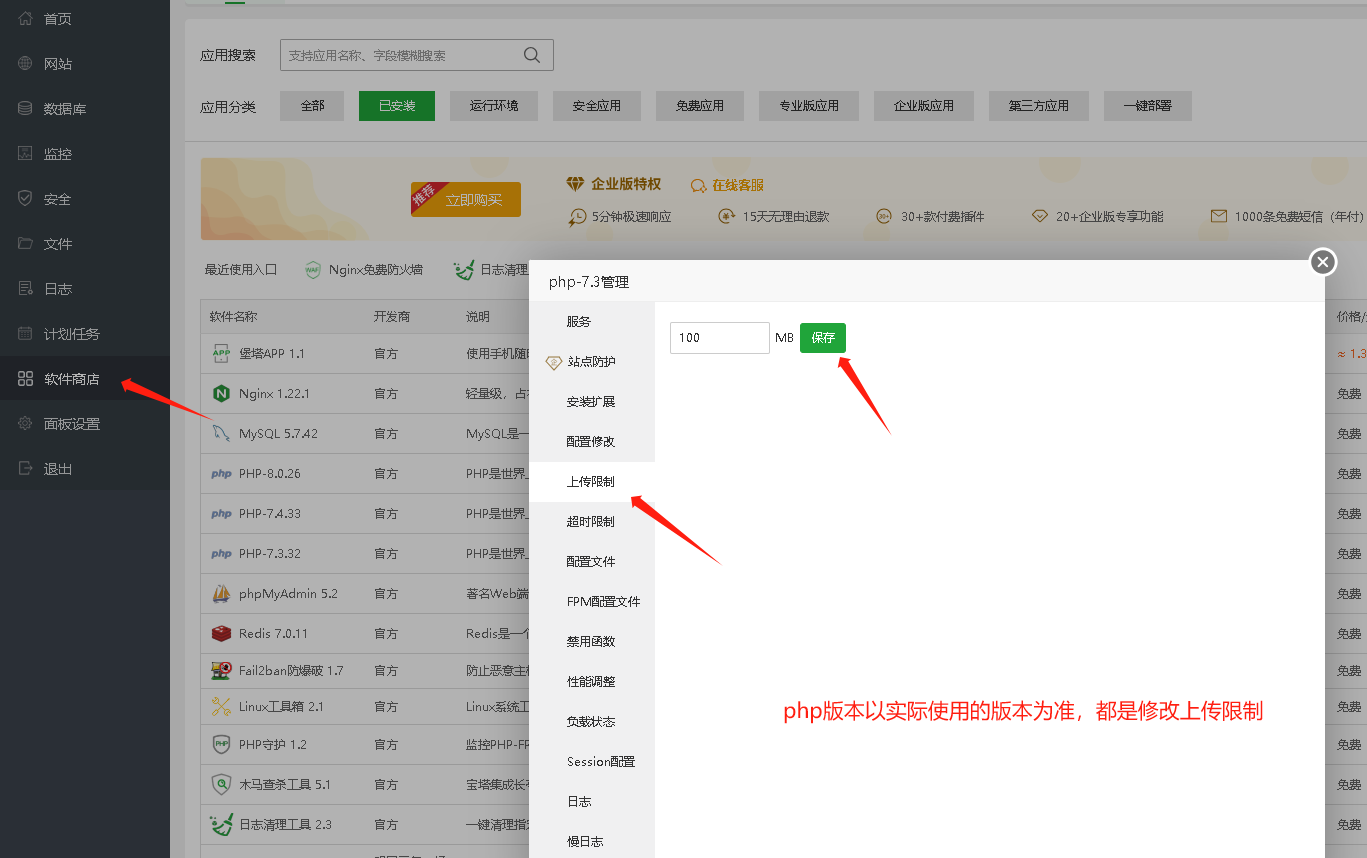Viewport: 1367px width, 858px height.
Task: Open Nginx免费防火墙 recent shortcut
Action: tap(364, 270)
